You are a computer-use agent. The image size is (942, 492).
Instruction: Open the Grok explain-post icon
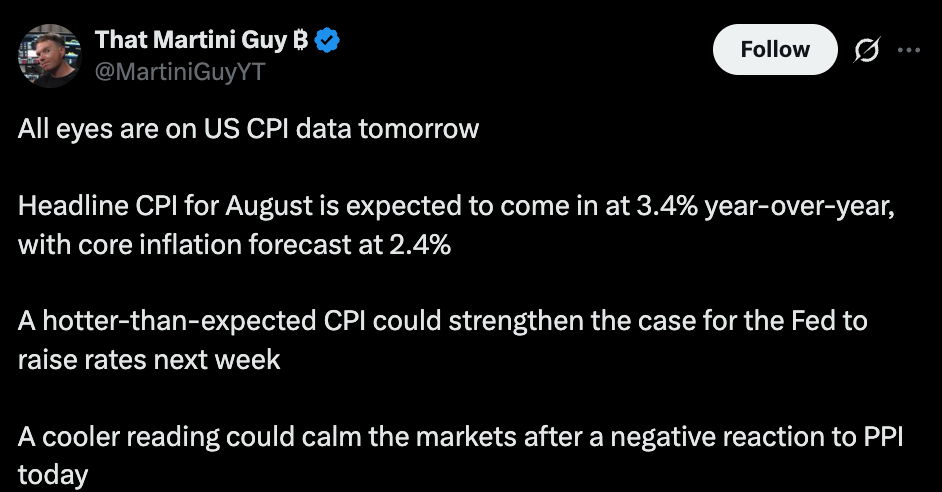coord(867,50)
